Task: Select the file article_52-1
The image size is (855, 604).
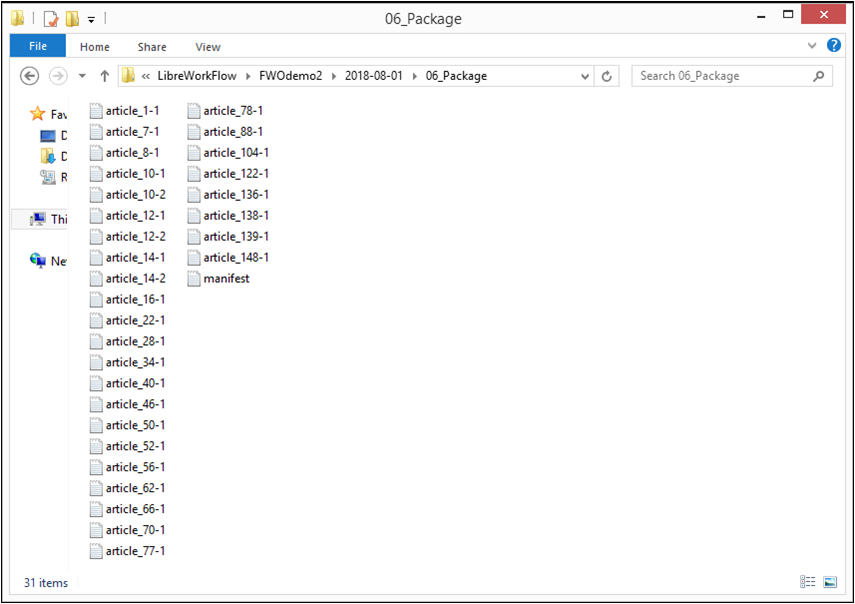Action: [128, 446]
